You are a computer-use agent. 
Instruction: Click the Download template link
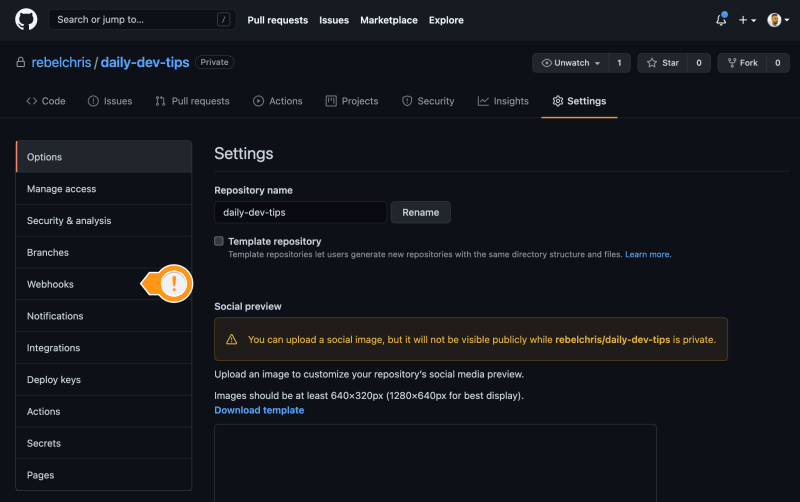point(259,410)
